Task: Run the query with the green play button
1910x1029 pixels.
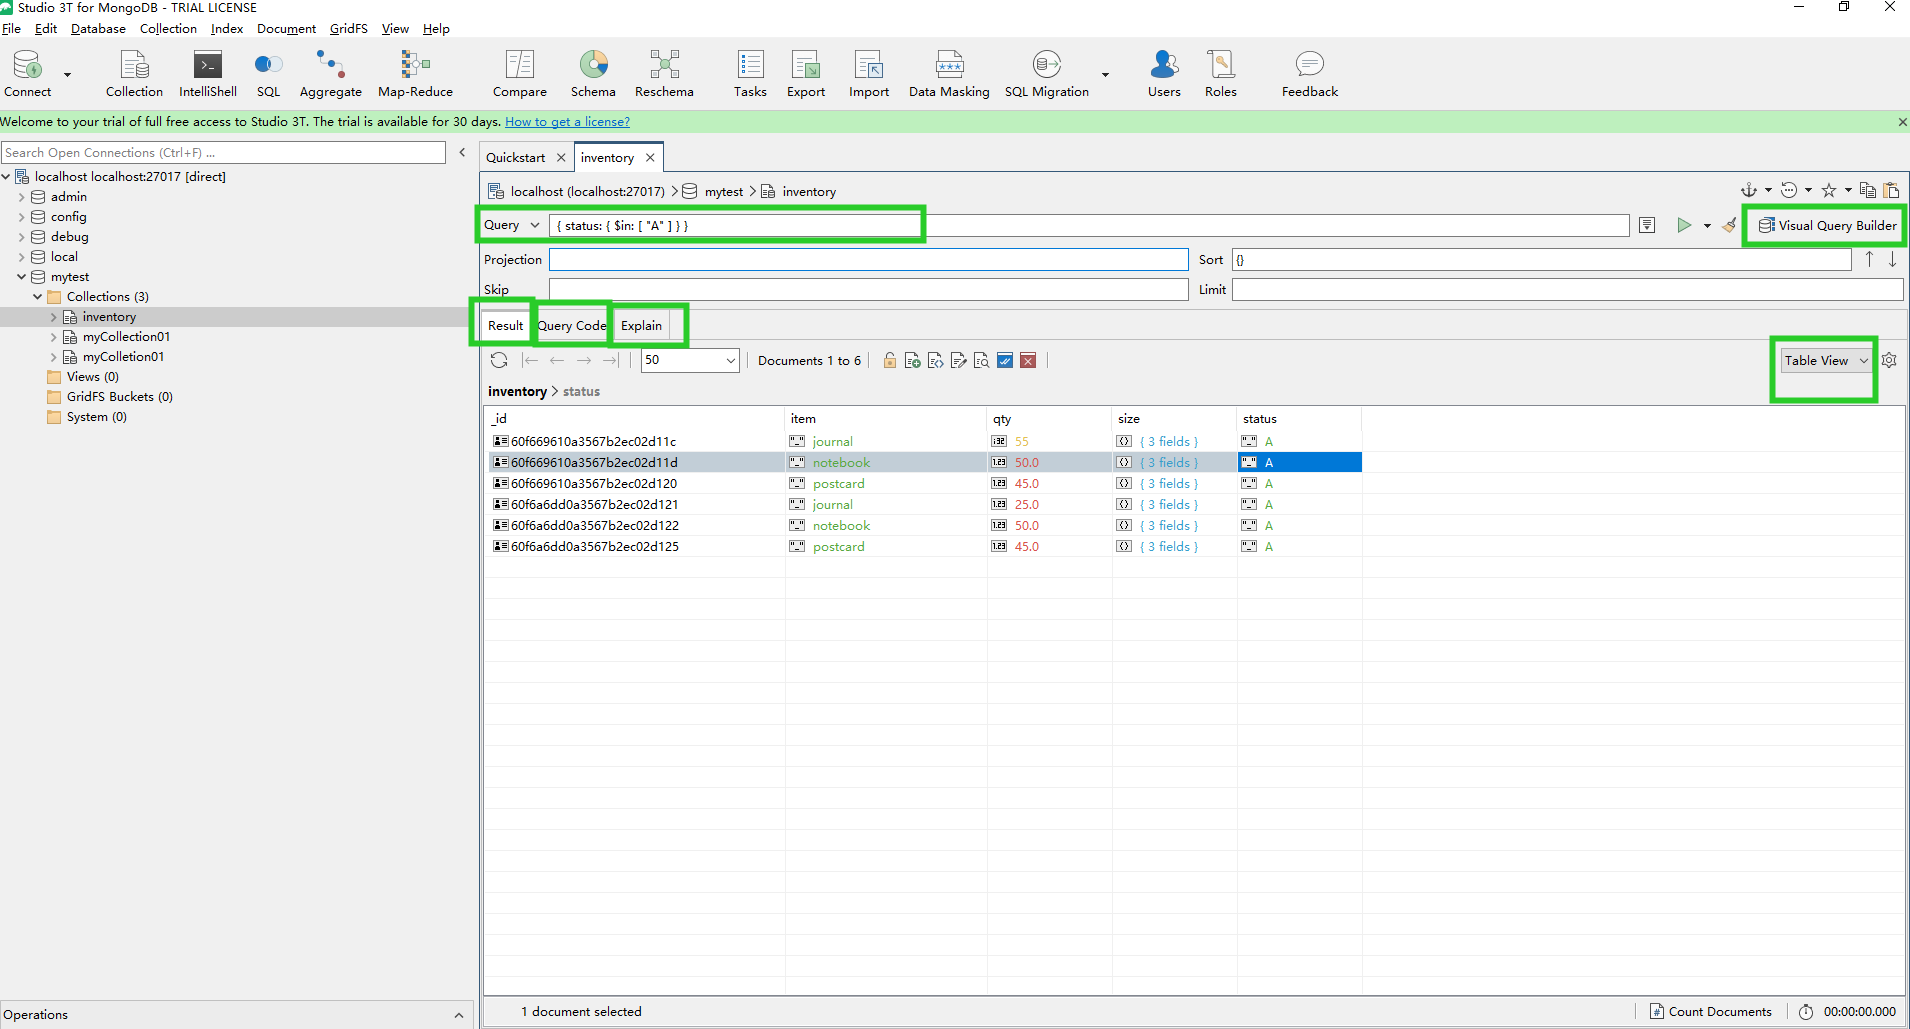Action: pyautogui.click(x=1684, y=225)
